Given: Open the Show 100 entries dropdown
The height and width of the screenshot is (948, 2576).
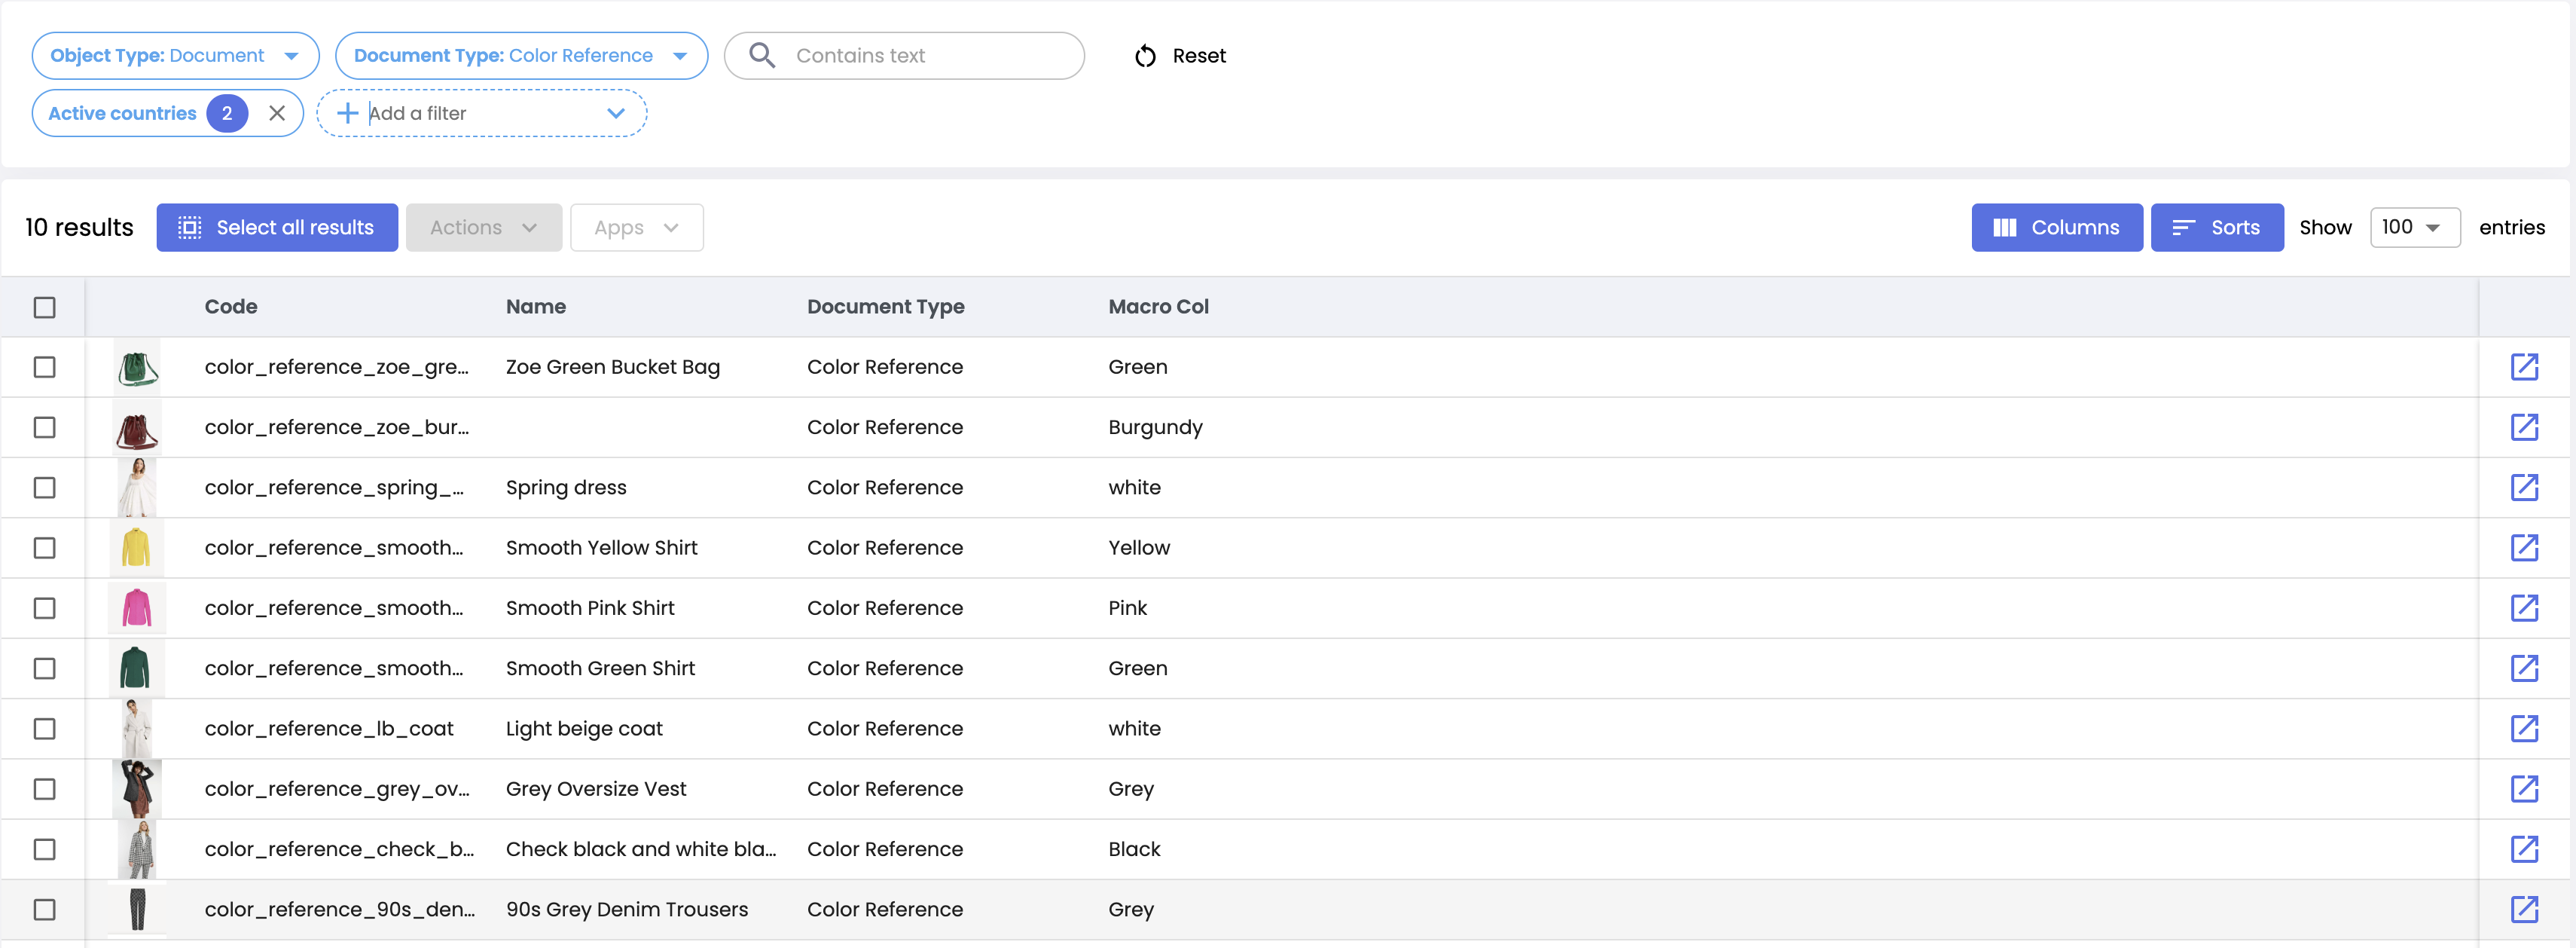Looking at the screenshot, I should click(2413, 227).
